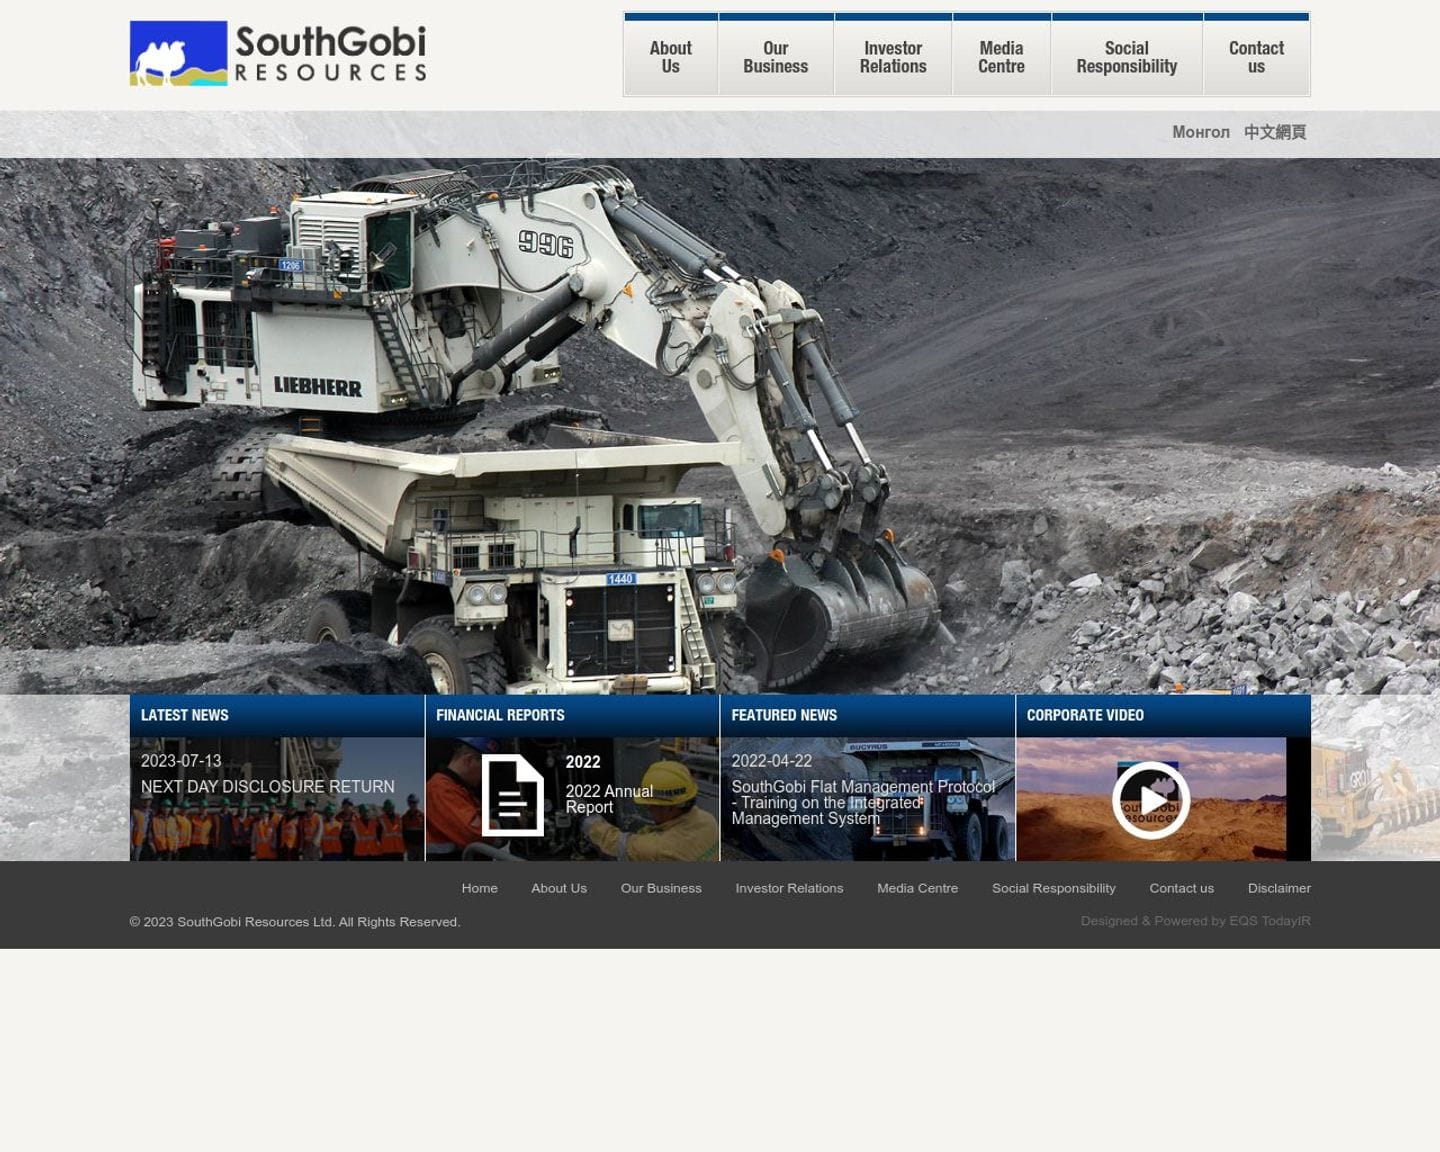Click the Disclaimer footer link
The width and height of the screenshot is (1440, 1152).
(x=1278, y=888)
